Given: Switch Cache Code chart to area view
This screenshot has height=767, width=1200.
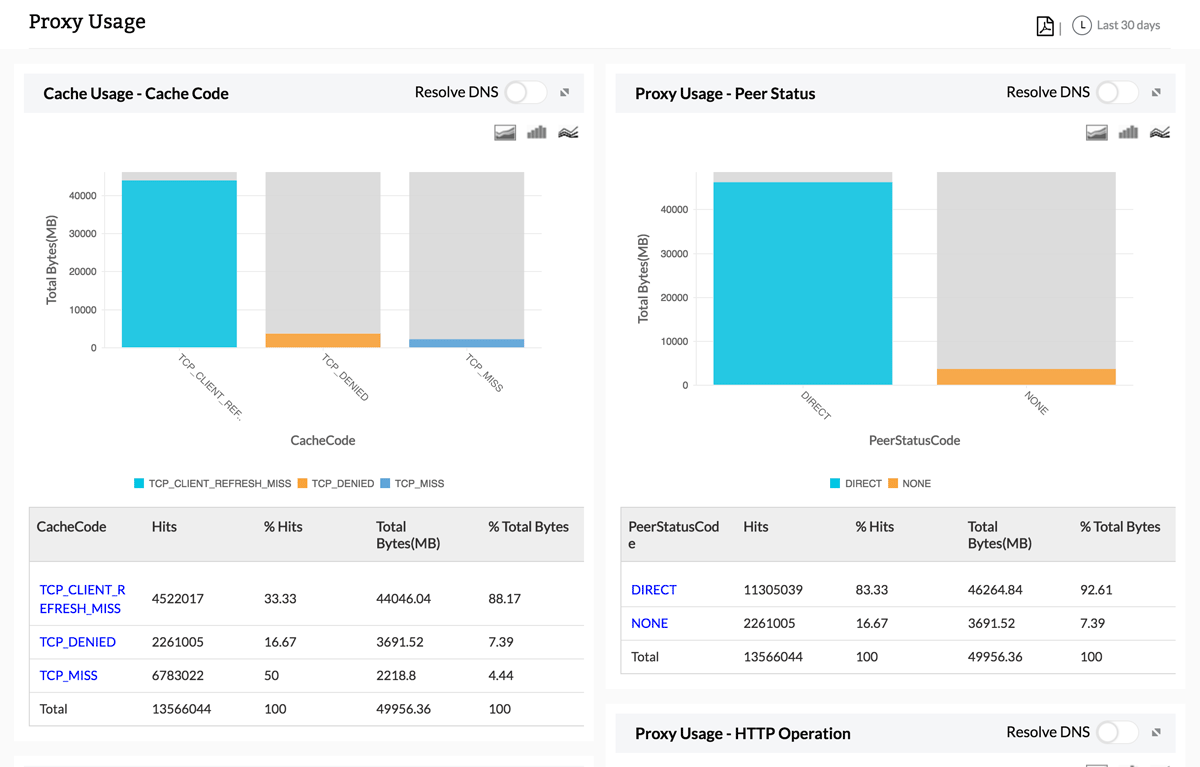Looking at the screenshot, I should (505, 132).
